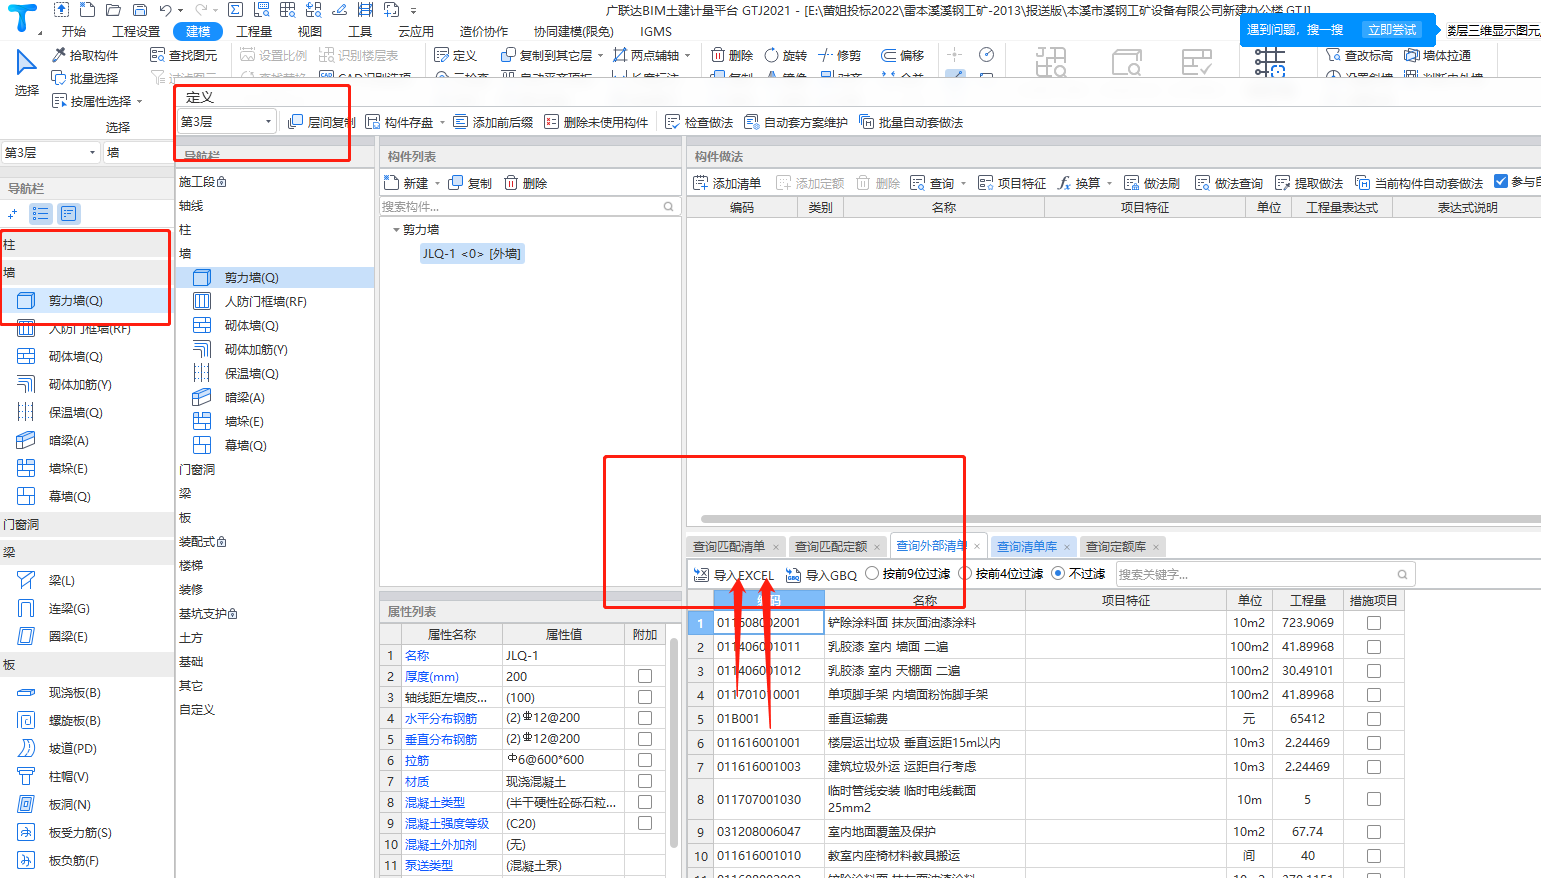1541x878 pixels.
Task: Click 复制 copy in component list
Action: click(x=470, y=183)
